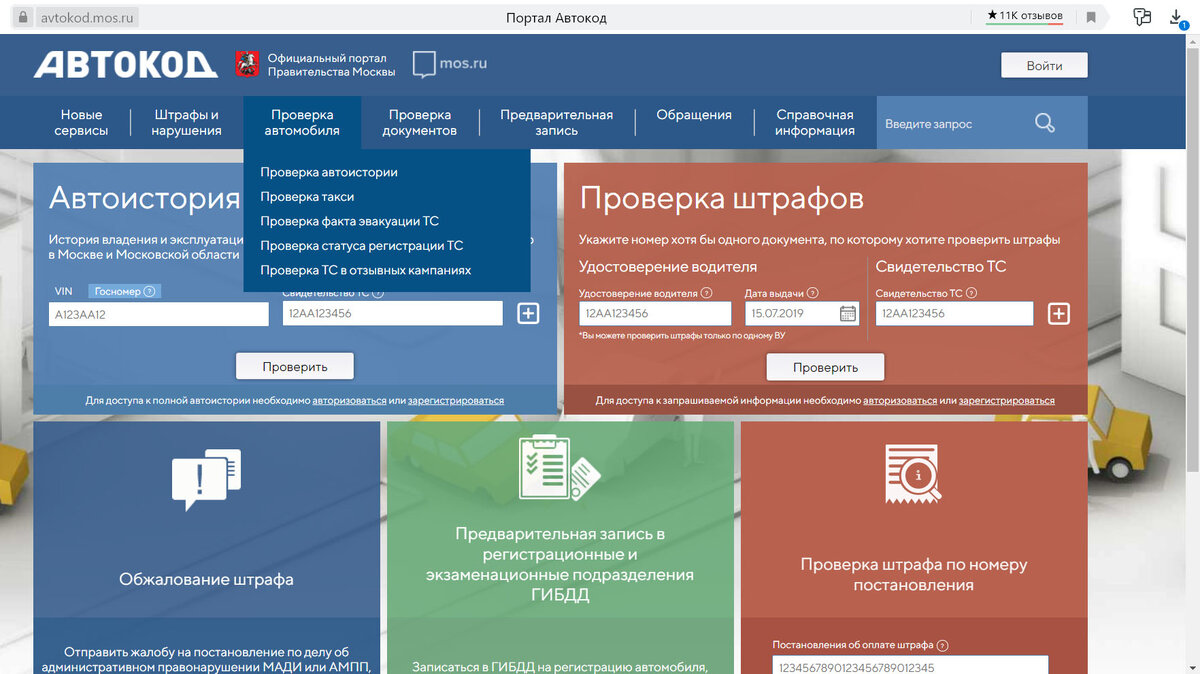Add another Свидетельство ТС in Проверка штрафов

click(1058, 313)
